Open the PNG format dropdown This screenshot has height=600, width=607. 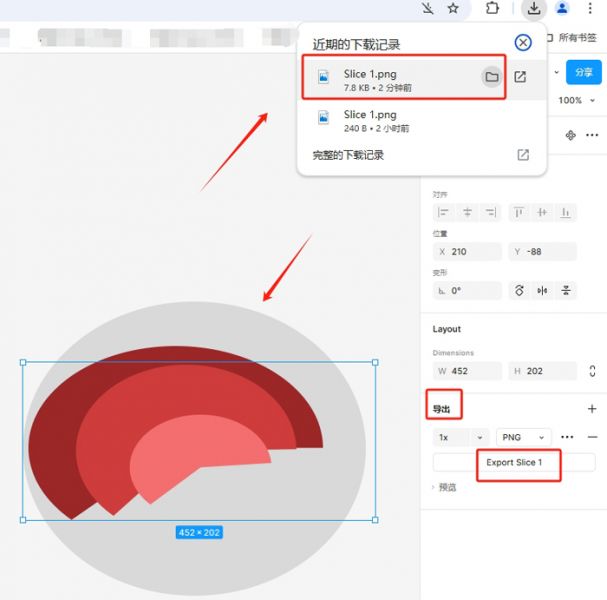point(523,437)
